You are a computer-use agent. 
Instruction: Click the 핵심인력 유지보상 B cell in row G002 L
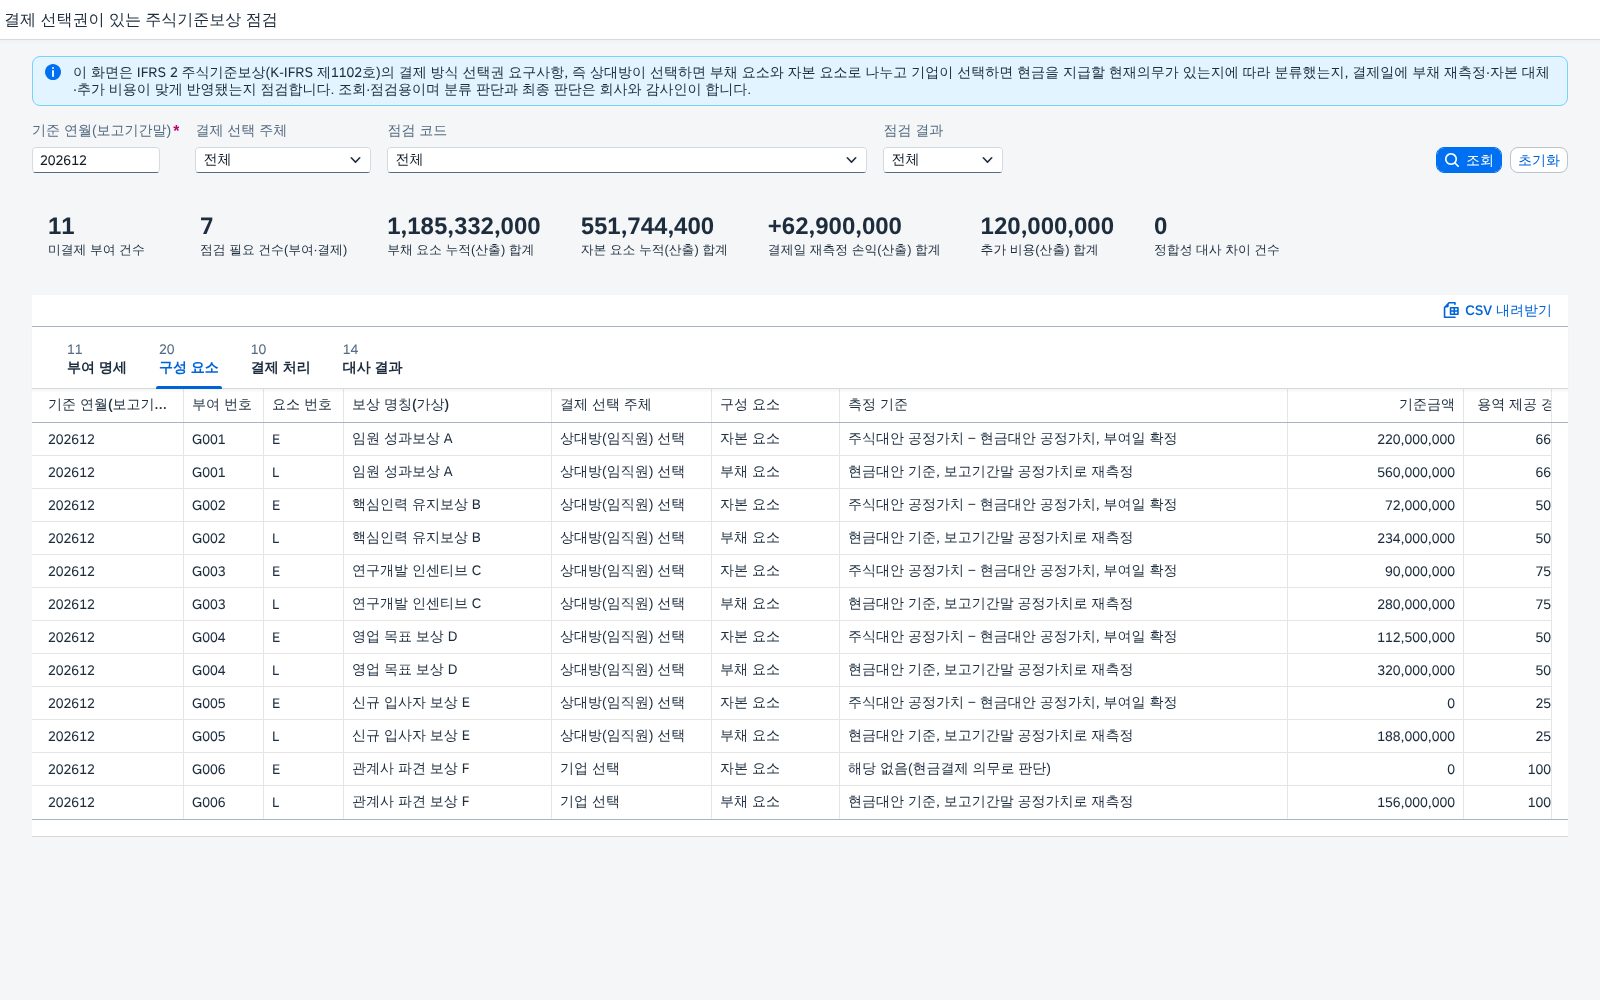point(447,538)
